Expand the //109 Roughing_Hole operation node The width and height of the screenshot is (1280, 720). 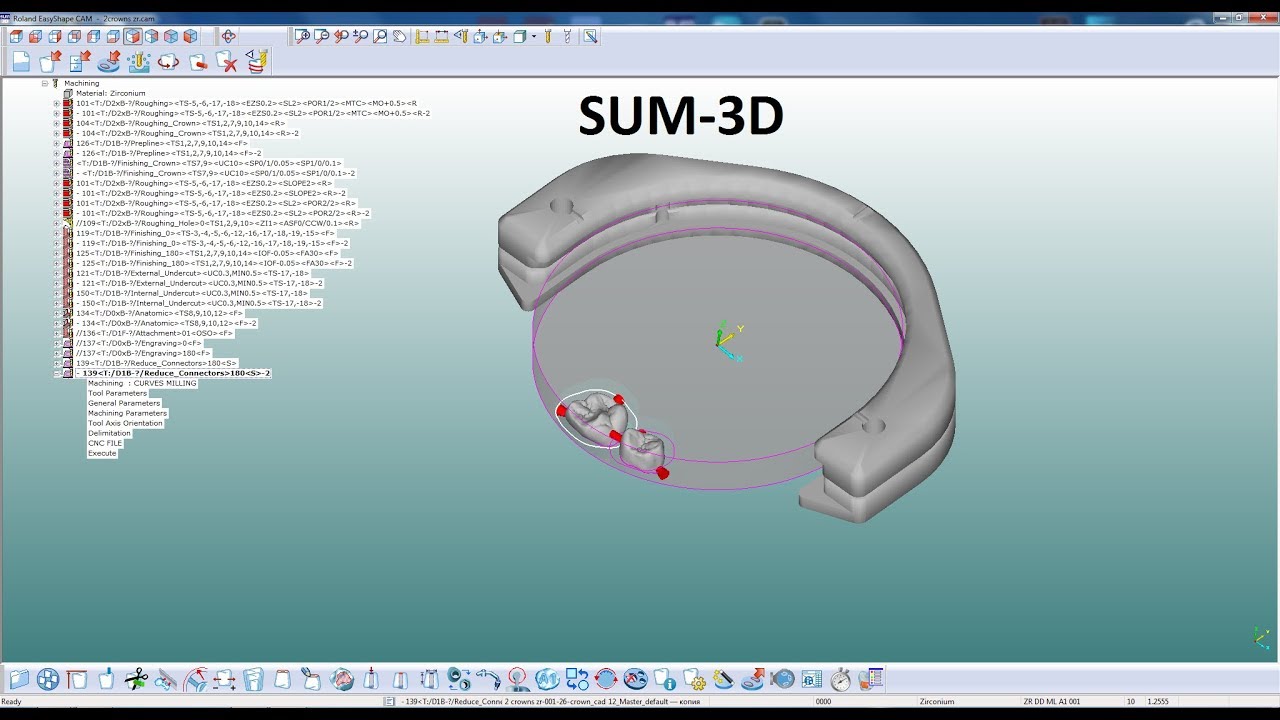pos(57,223)
